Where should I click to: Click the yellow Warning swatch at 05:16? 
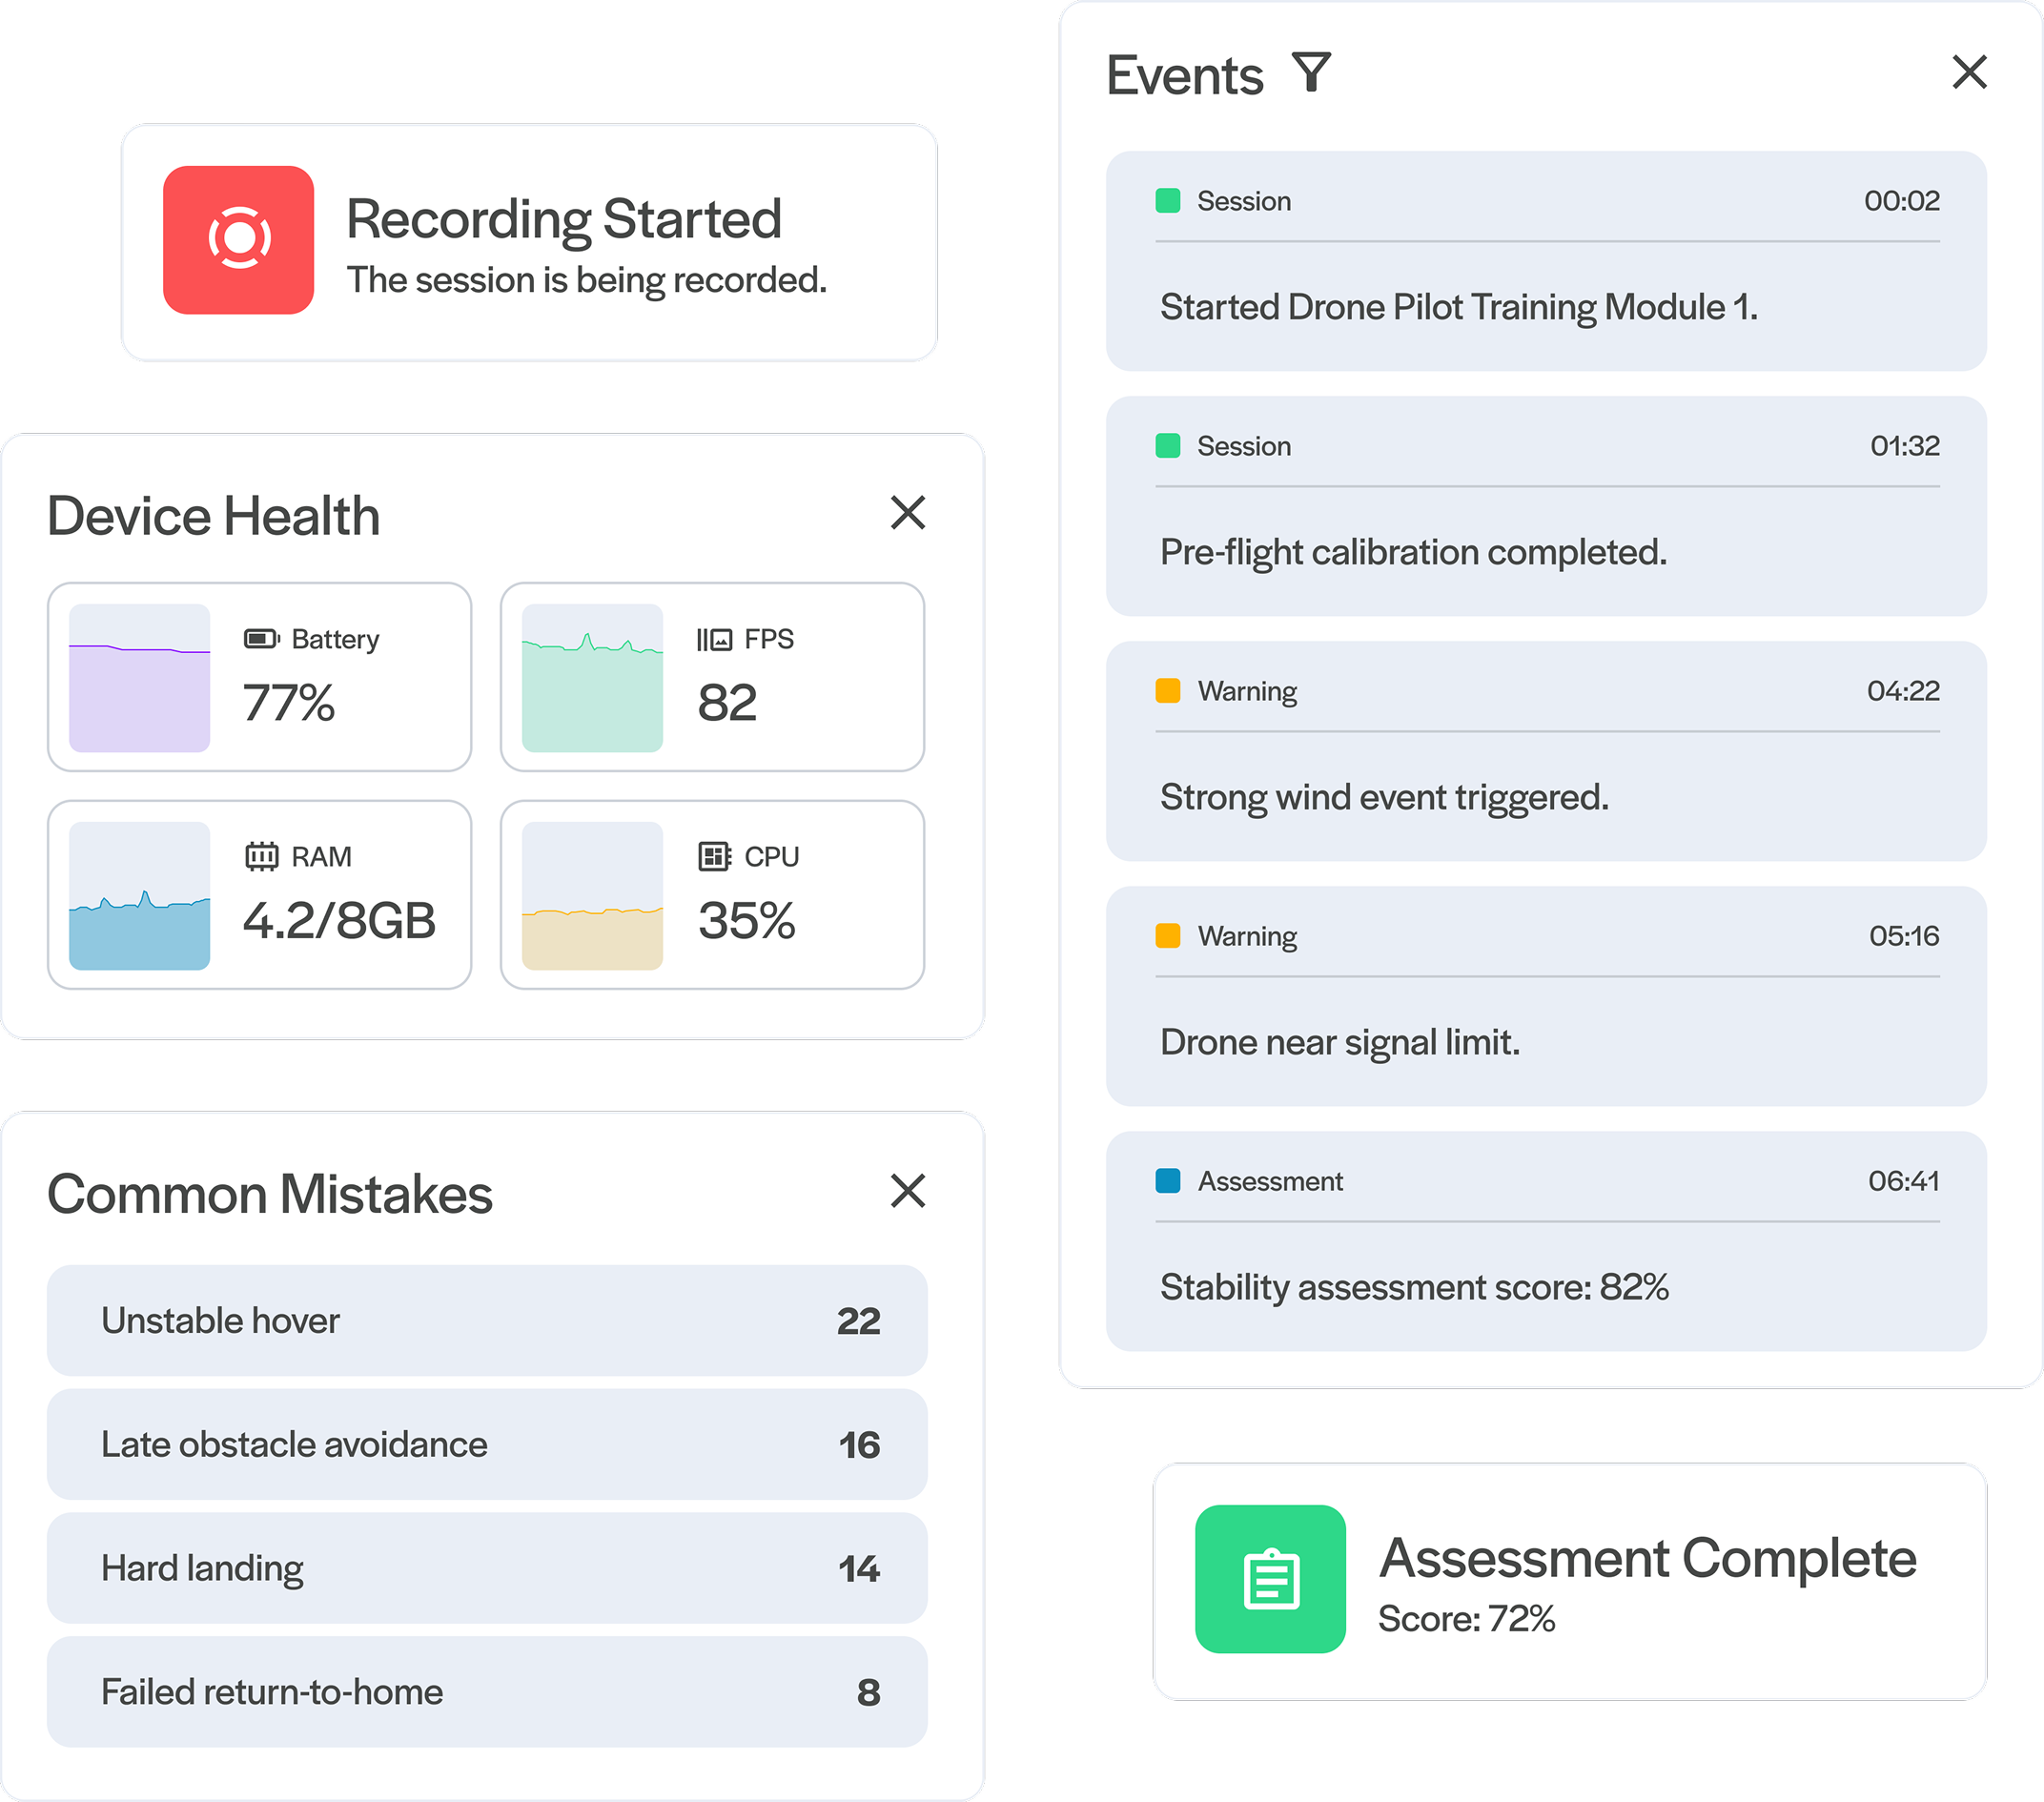(x=1167, y=936)
